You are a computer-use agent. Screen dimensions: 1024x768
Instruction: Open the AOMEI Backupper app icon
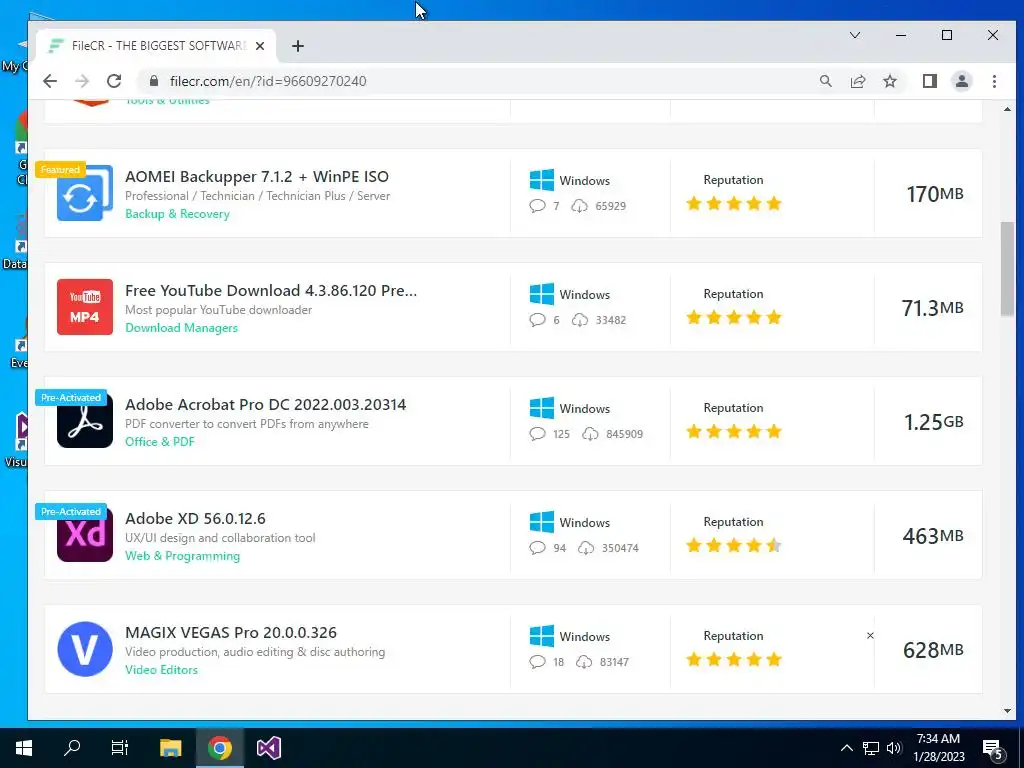pos(84,193)
